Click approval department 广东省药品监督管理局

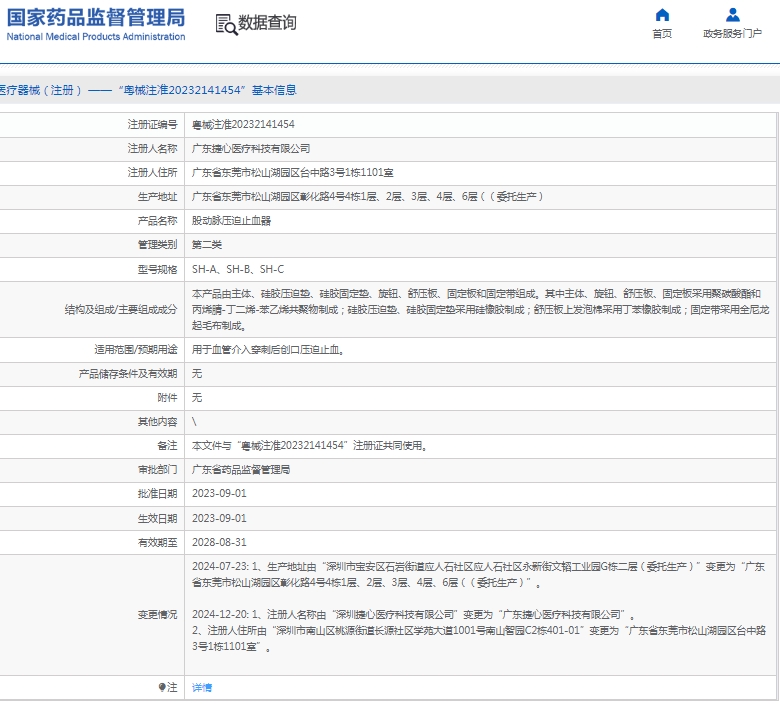click(241, 470)
